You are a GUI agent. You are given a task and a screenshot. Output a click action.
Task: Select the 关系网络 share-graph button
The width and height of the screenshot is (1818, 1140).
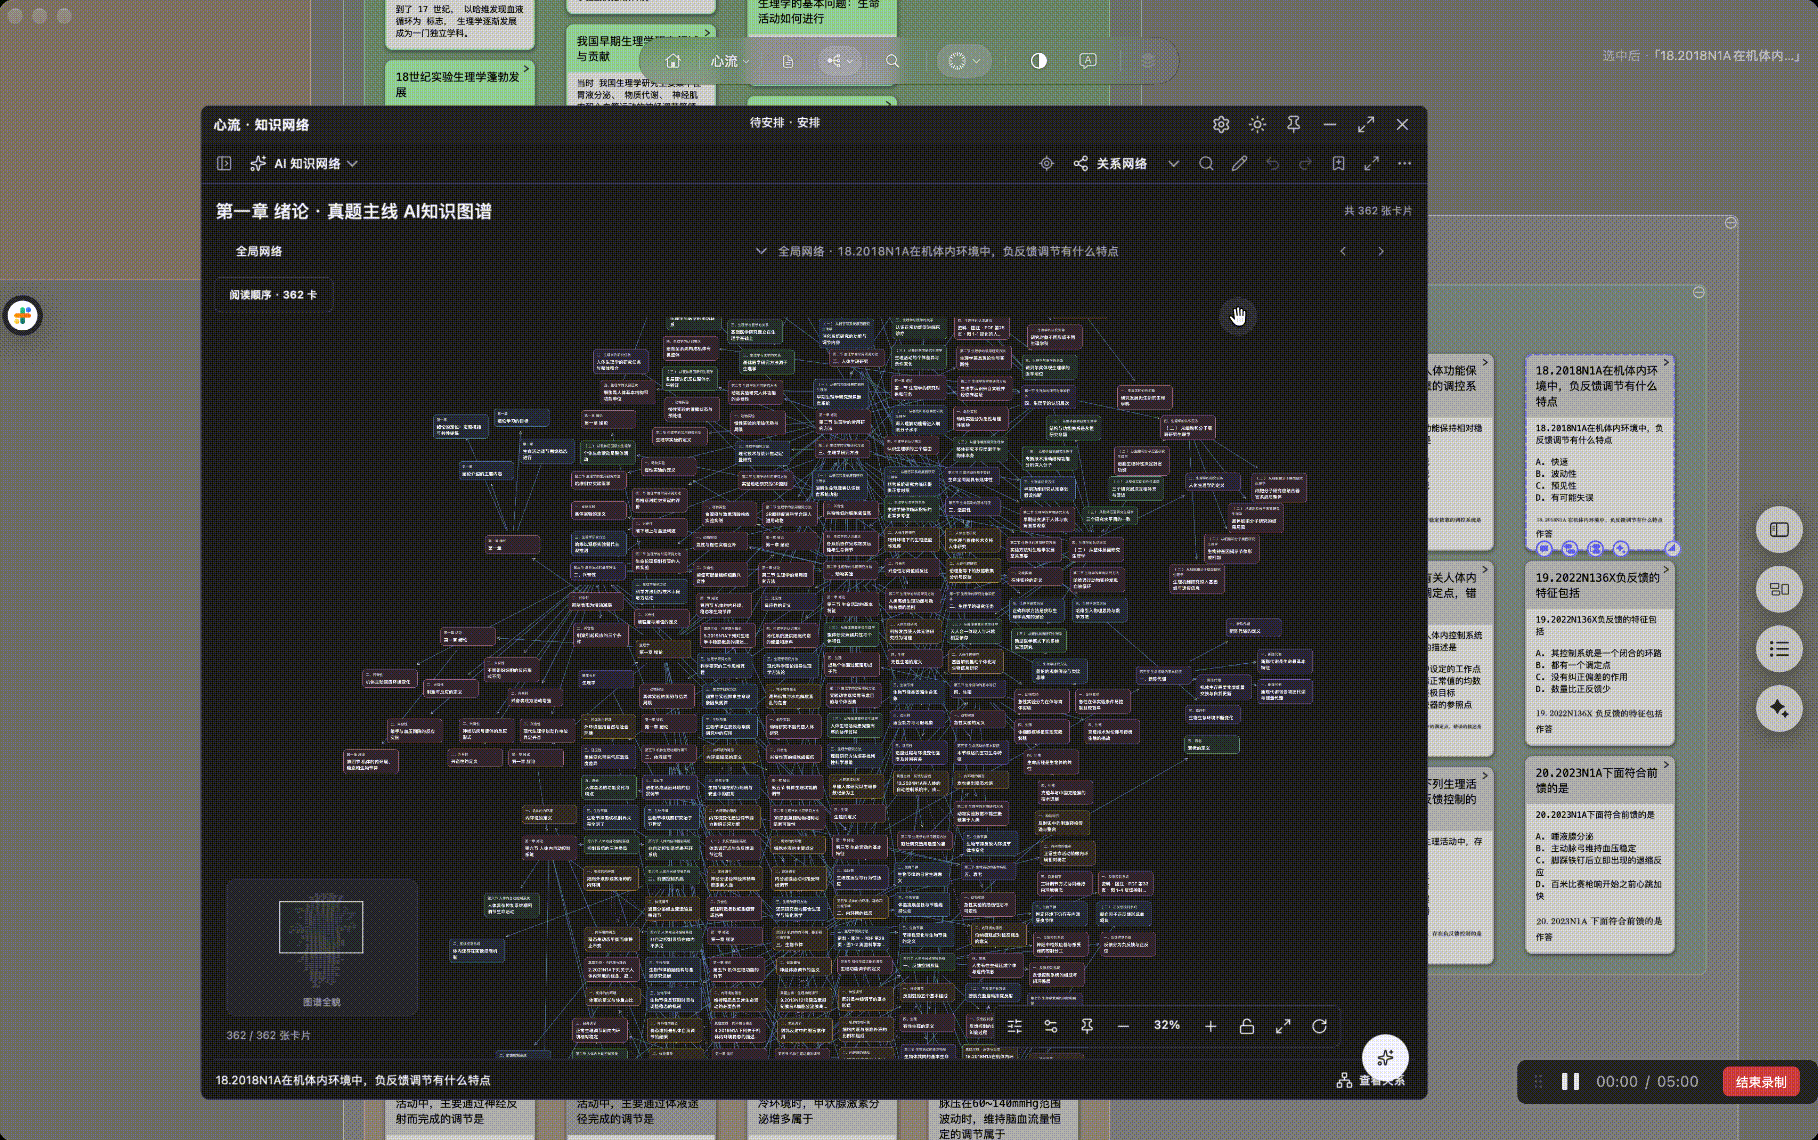pos(1110,163)
